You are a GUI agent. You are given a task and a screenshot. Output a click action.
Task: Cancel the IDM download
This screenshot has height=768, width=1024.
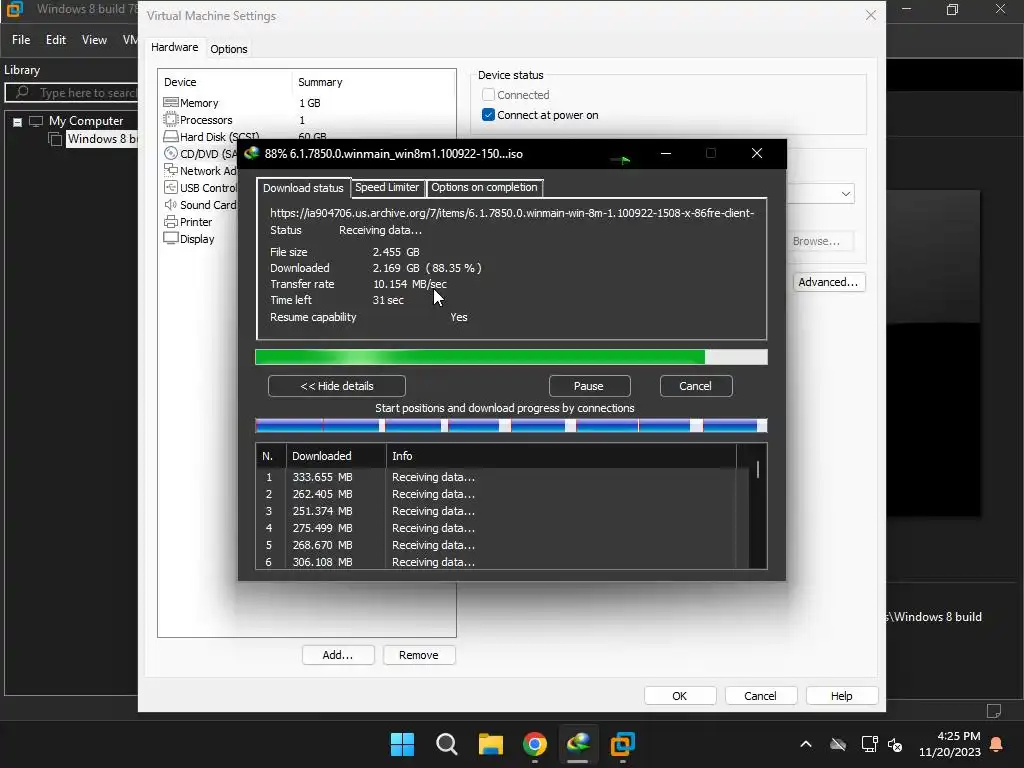point(696,386)
